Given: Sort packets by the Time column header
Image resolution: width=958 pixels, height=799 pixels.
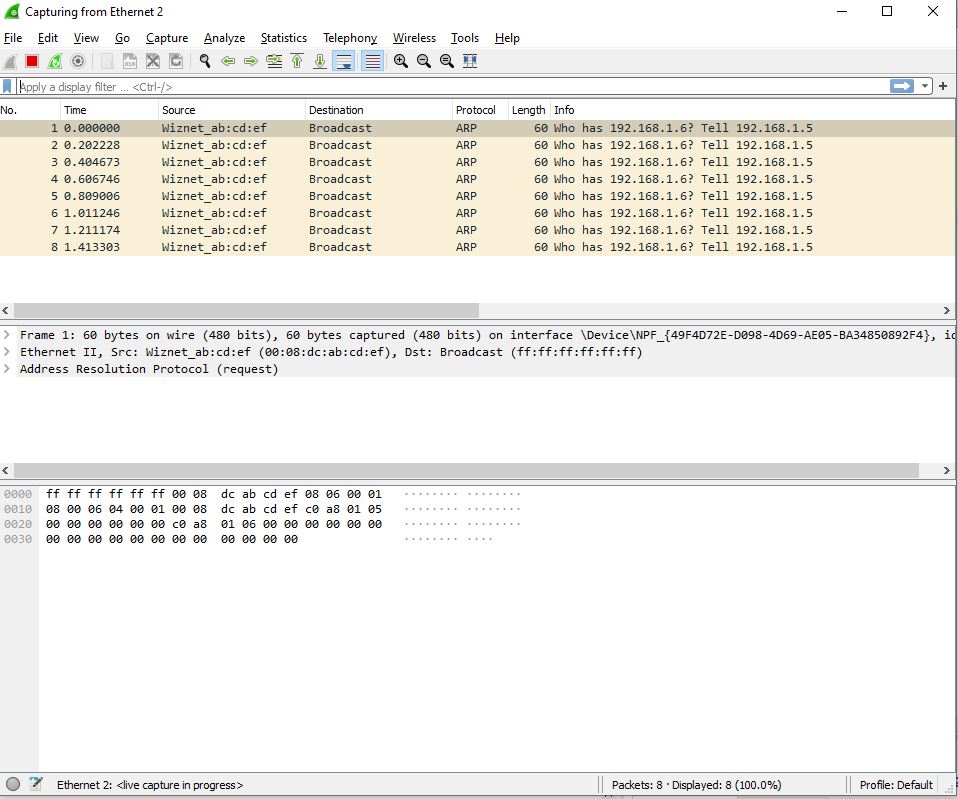Looking at the screenshot, I should (109, 110).
